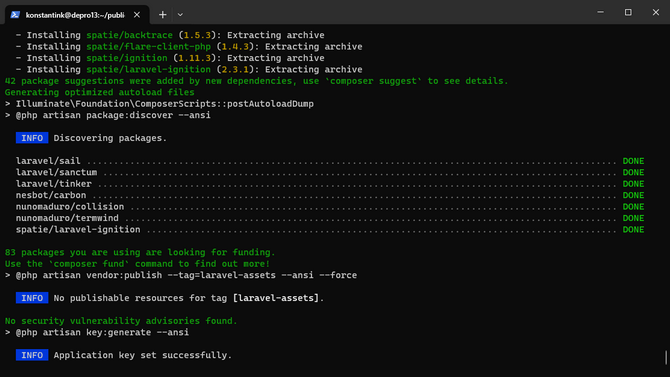Screen dimensions: 670x377
Task: Click the INFO badge beside No publishable resources
Action: click(32, 298)
